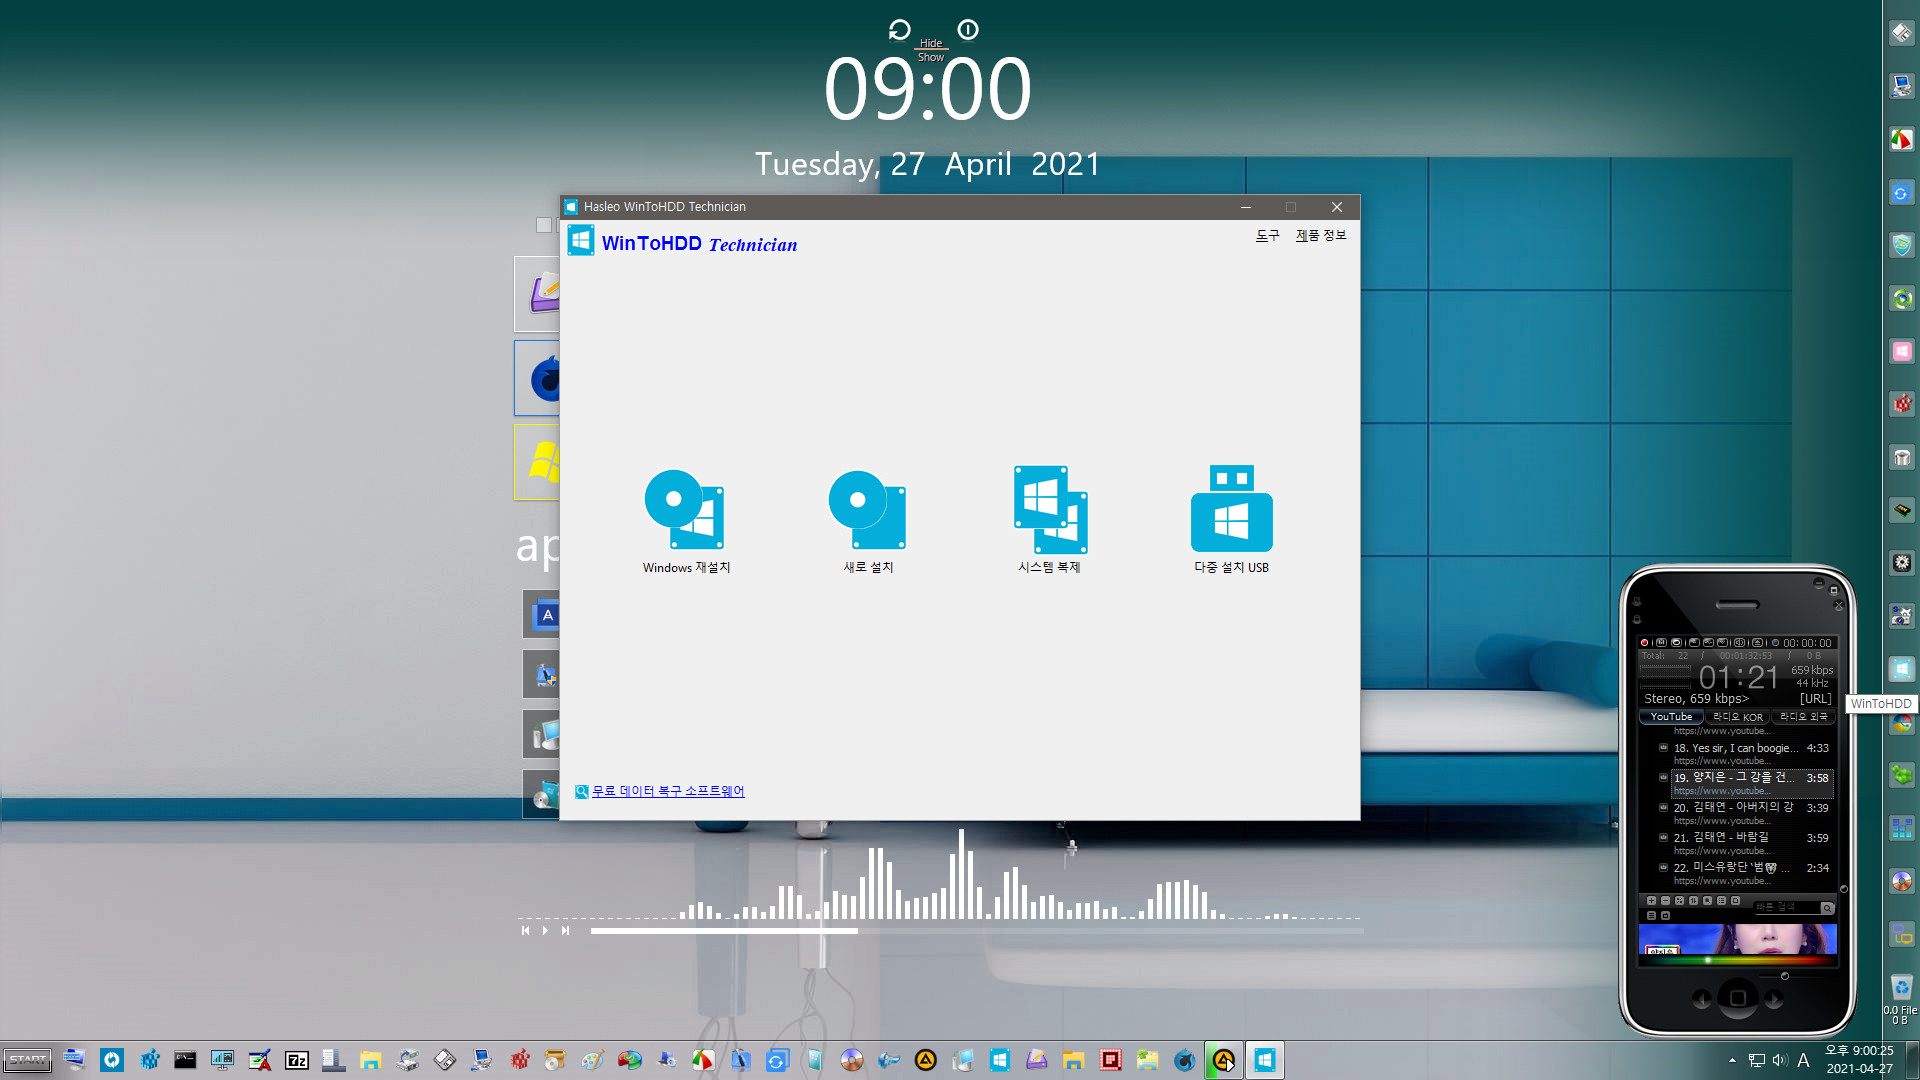Screen dimensions: 1920x1080
Task: Switch to 라디오 외국 tab in player
Action: pyautogui.click(x=1803, y=717)
